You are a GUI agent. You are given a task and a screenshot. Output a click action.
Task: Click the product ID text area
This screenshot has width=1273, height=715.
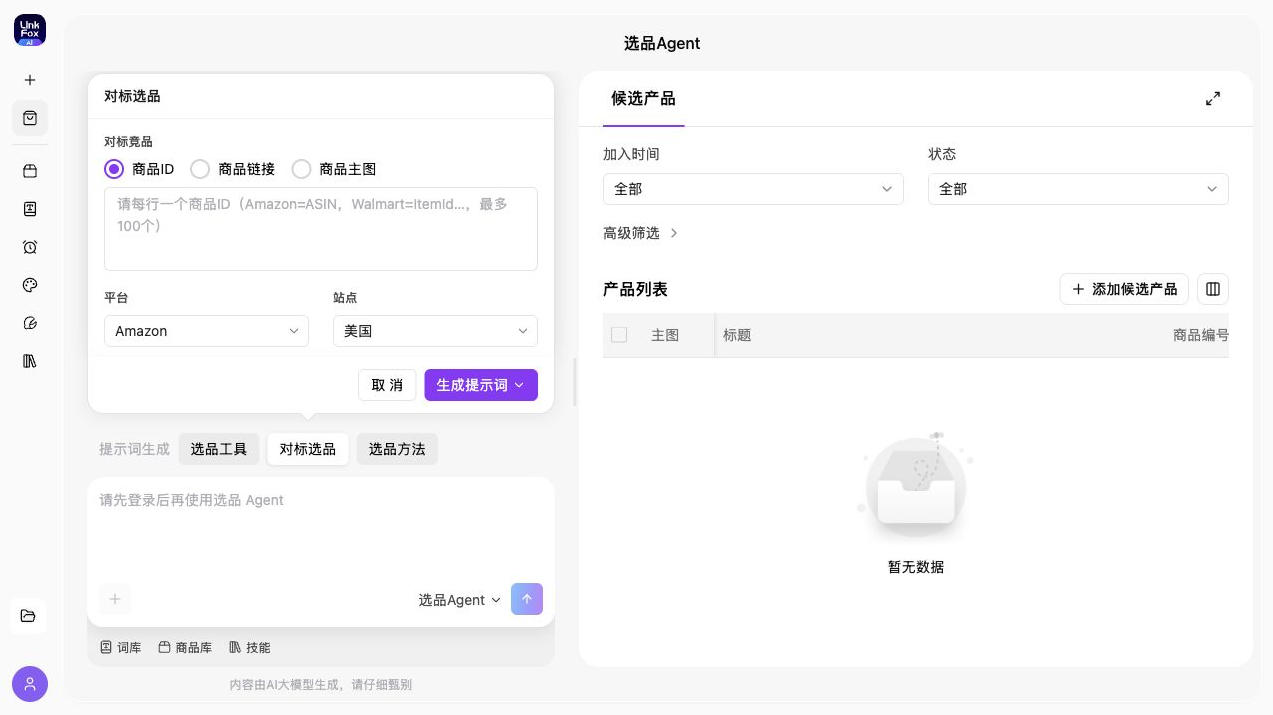click(321, 229)
